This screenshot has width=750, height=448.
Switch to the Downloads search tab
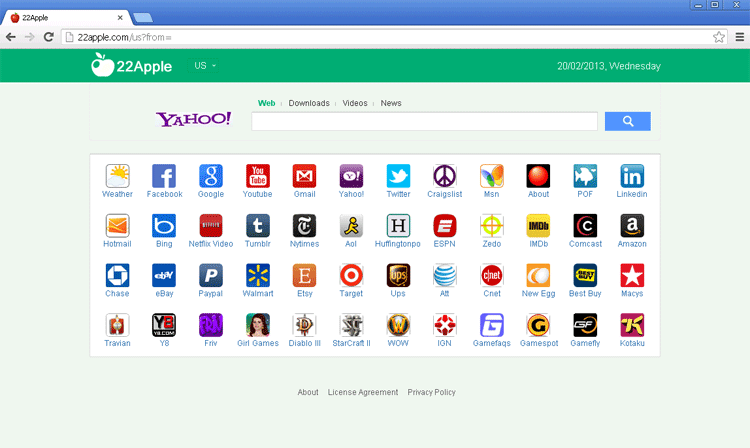(309, 103)
